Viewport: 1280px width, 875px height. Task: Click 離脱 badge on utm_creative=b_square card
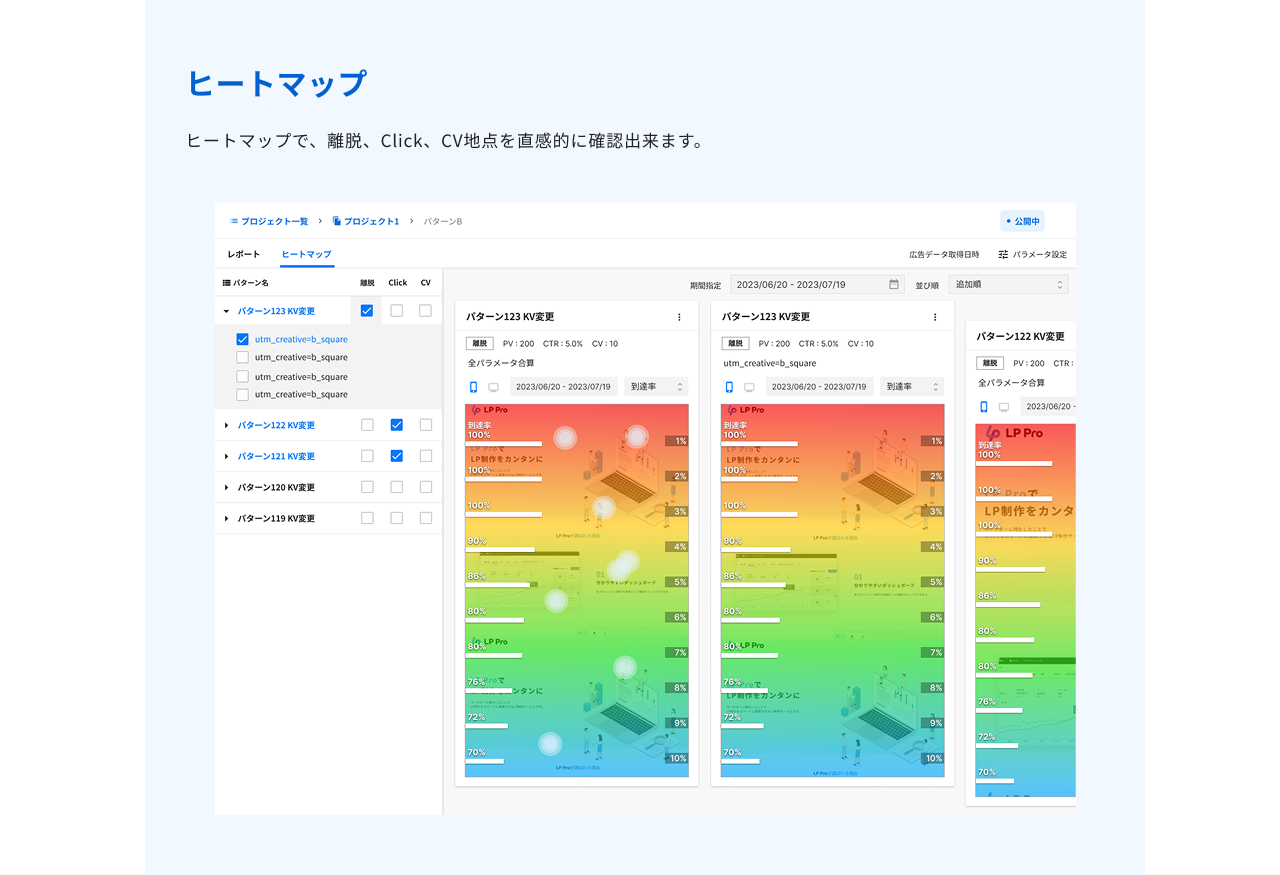click(735, 343)
